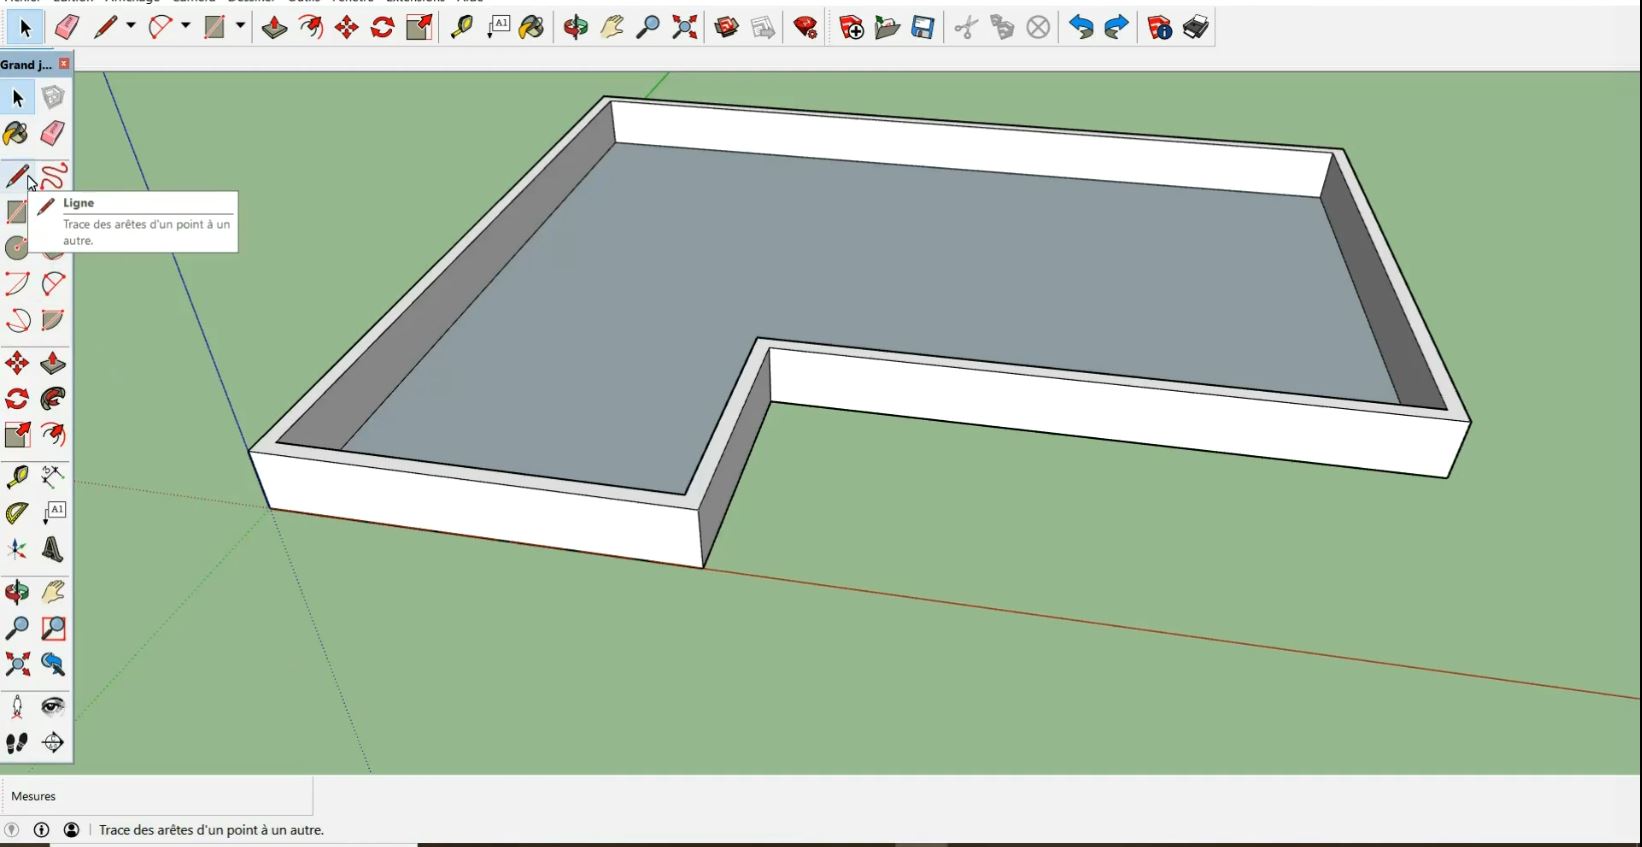Image resolution: width=1642 pixels, height=847 pixels.
Task: Save the model with the floppy disk icon
Action: pyautogui.click(x=923, y=27)
